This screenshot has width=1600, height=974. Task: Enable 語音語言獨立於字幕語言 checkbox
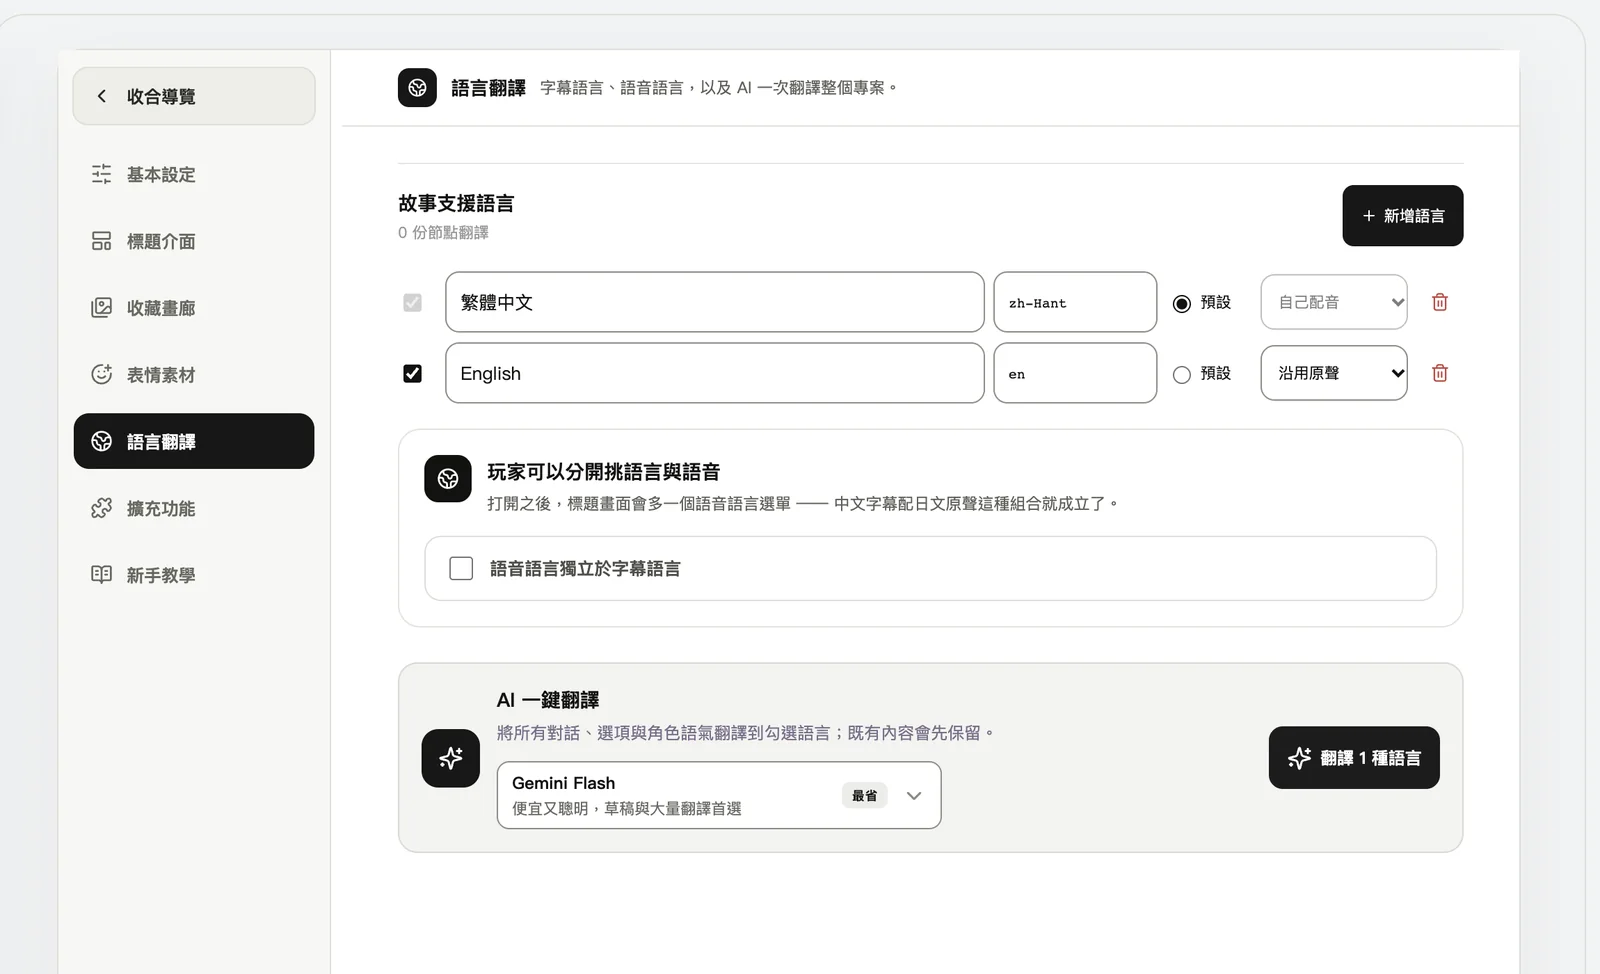[x=461, y=568]
